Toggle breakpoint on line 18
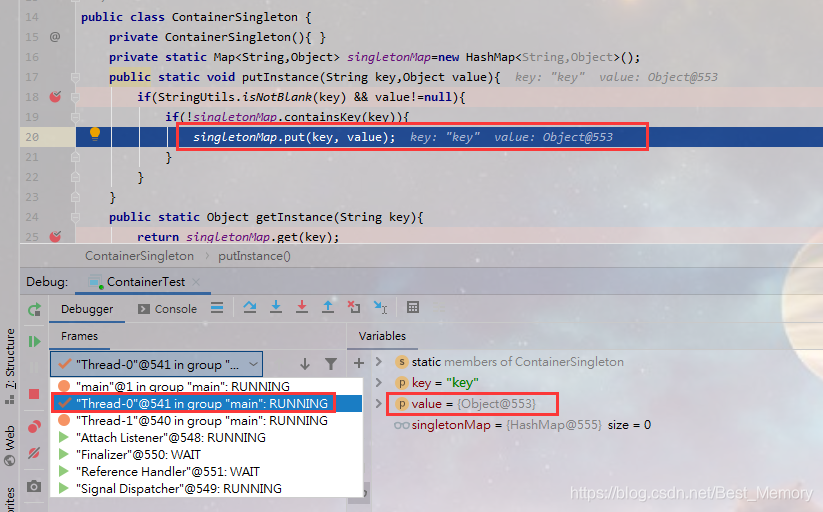This screenshot has height=512, width=823. (x=55, y=97)
